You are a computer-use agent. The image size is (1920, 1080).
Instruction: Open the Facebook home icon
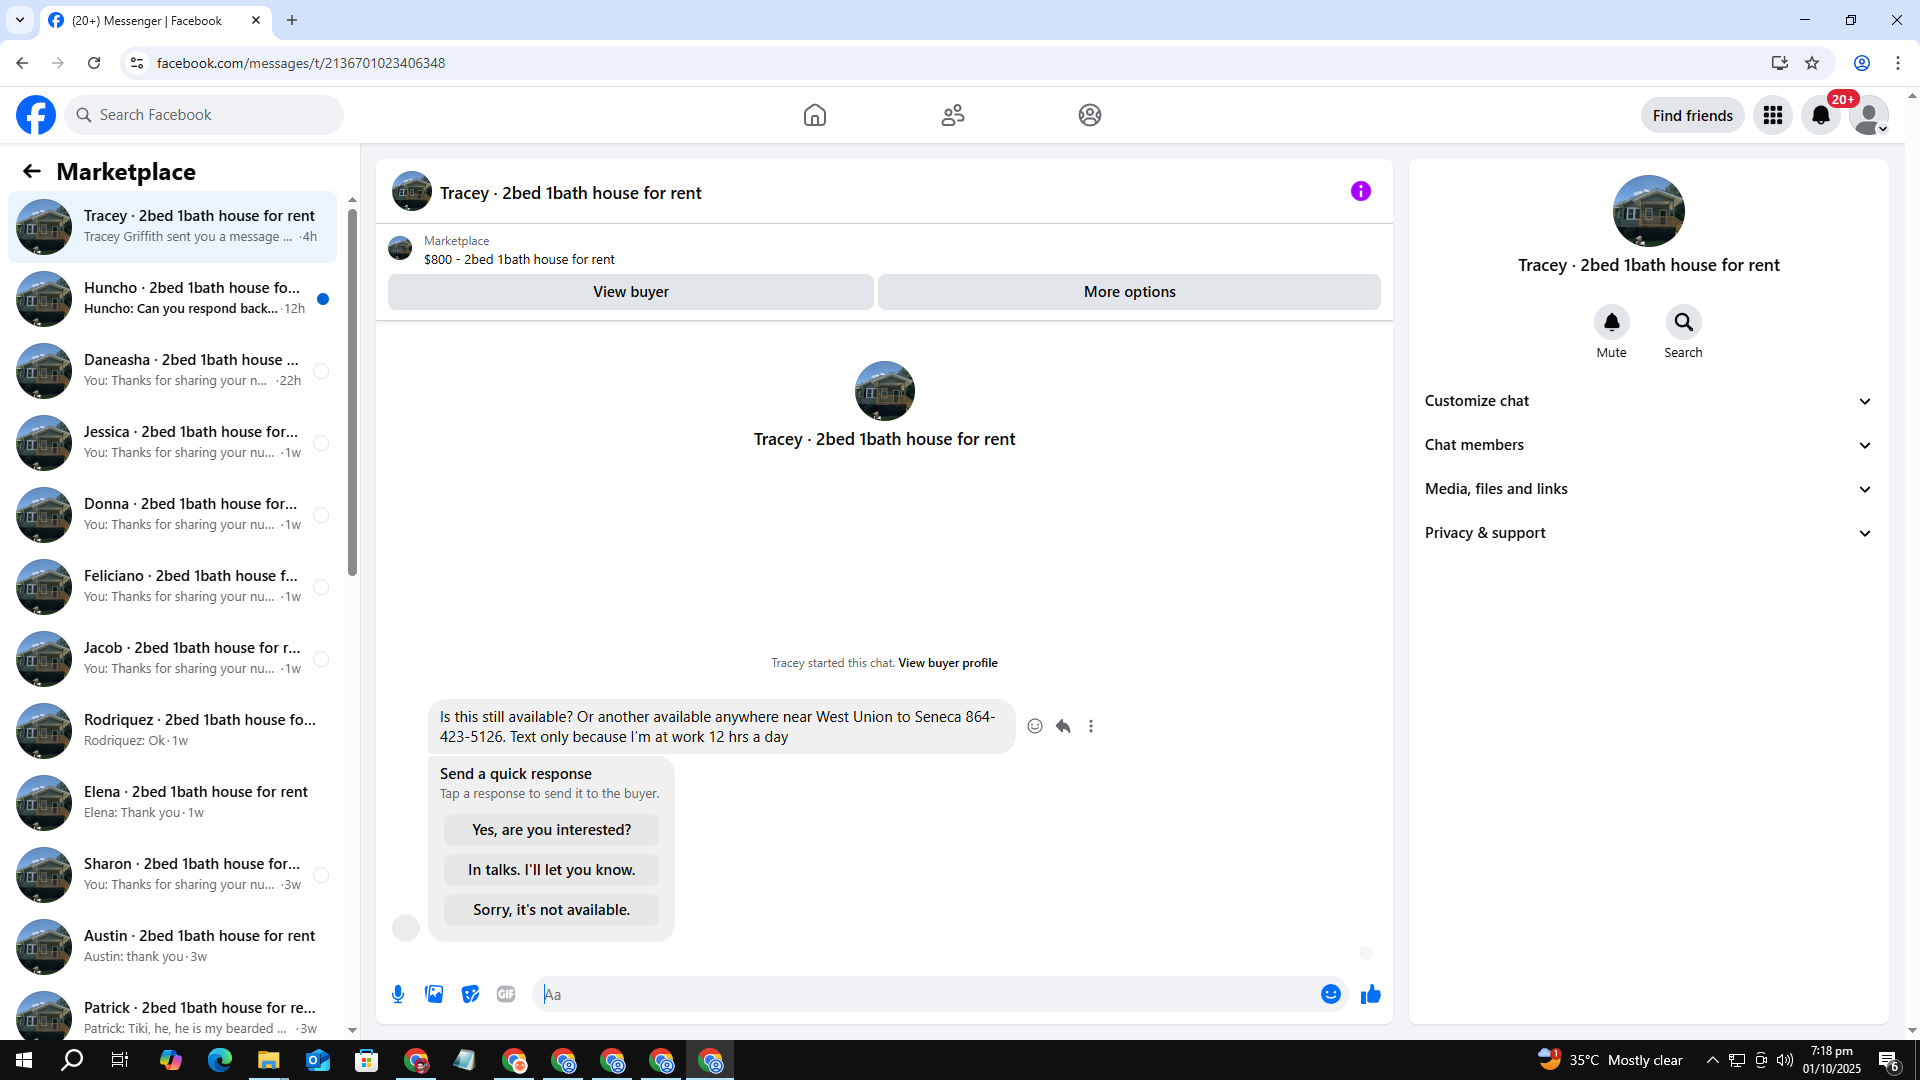tap(815, 115)
